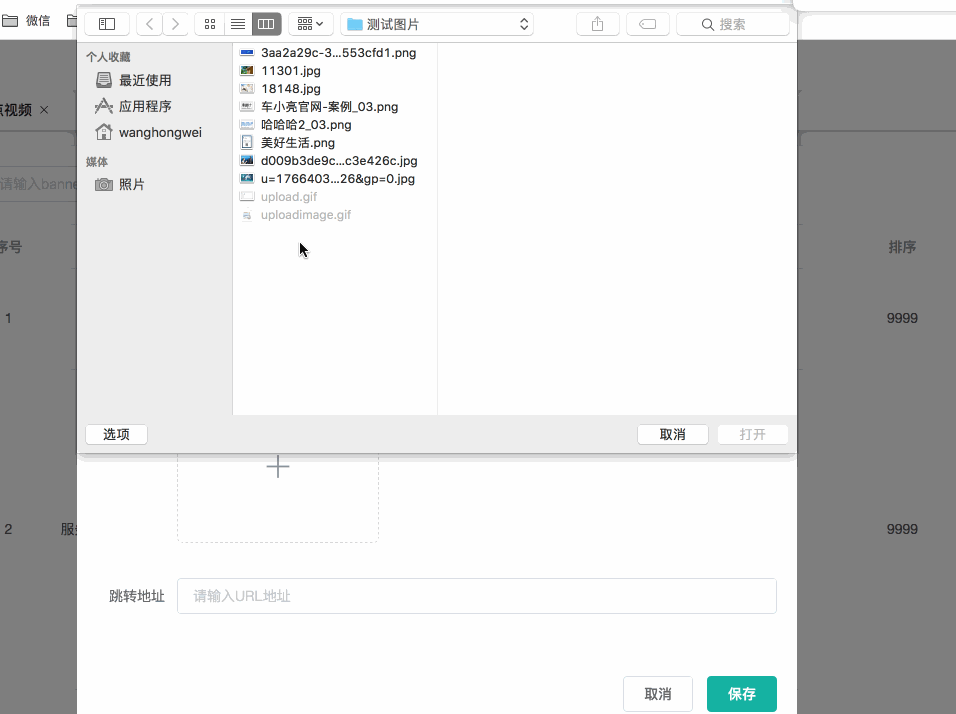956x714 pixels.
Task: Click the 排序 column header
Action: 902,247
